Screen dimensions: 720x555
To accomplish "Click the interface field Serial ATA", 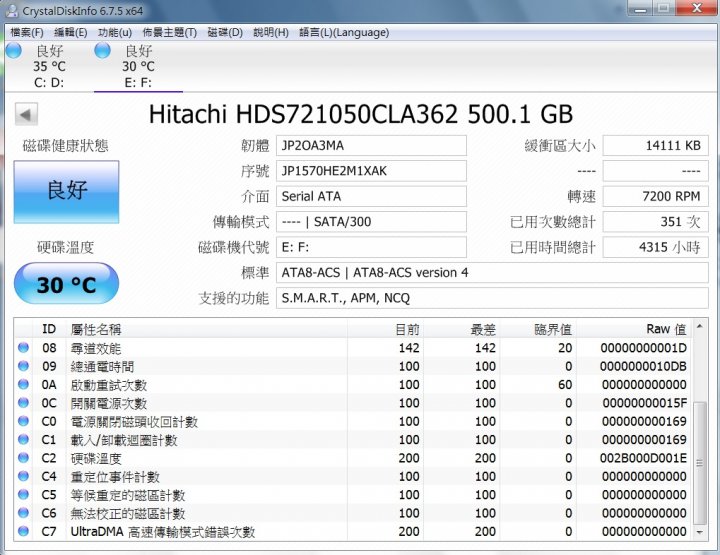I will click(x=371, y=196).
